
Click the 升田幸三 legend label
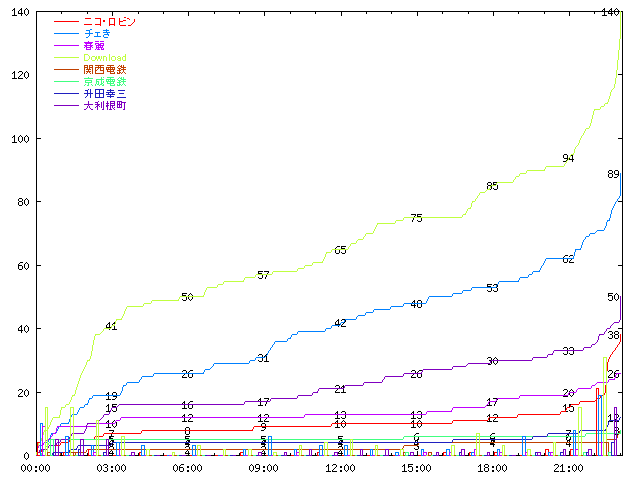105,93
